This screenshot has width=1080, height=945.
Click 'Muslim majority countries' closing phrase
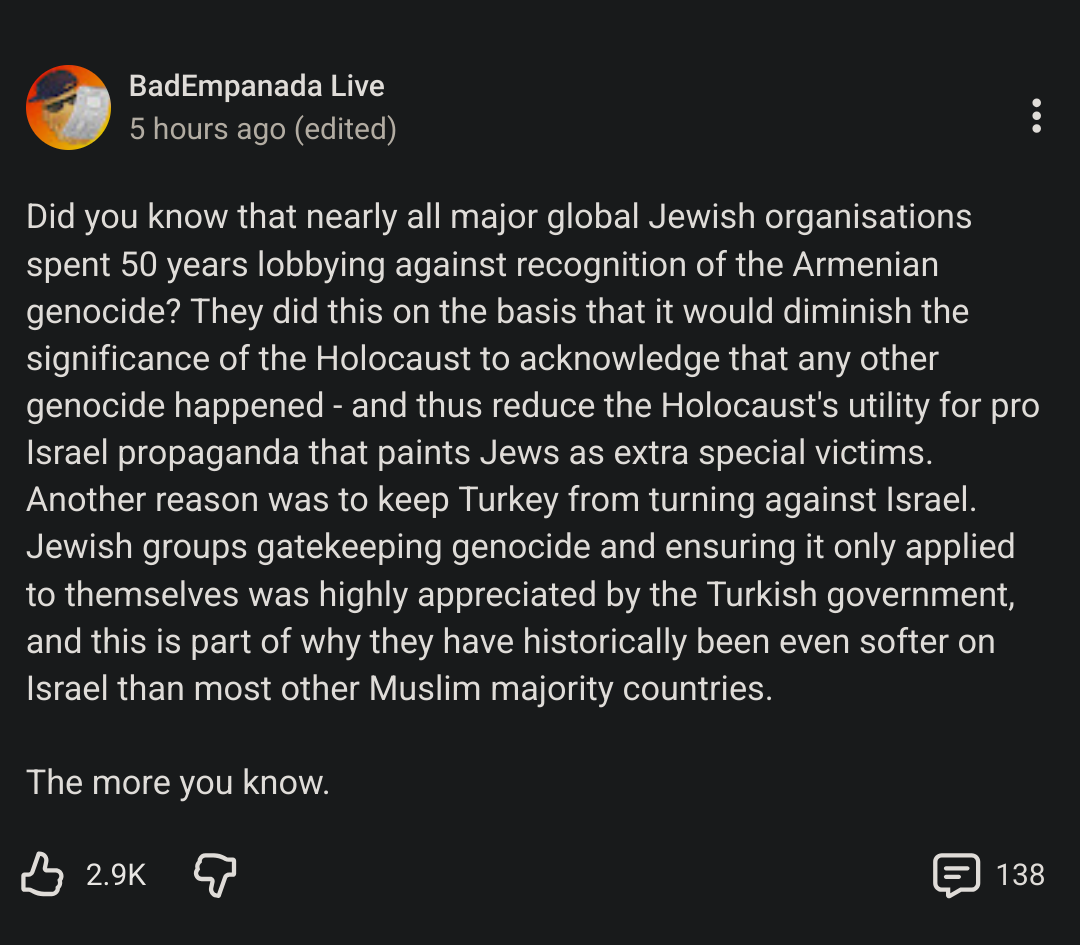click(x=570, y=688)
